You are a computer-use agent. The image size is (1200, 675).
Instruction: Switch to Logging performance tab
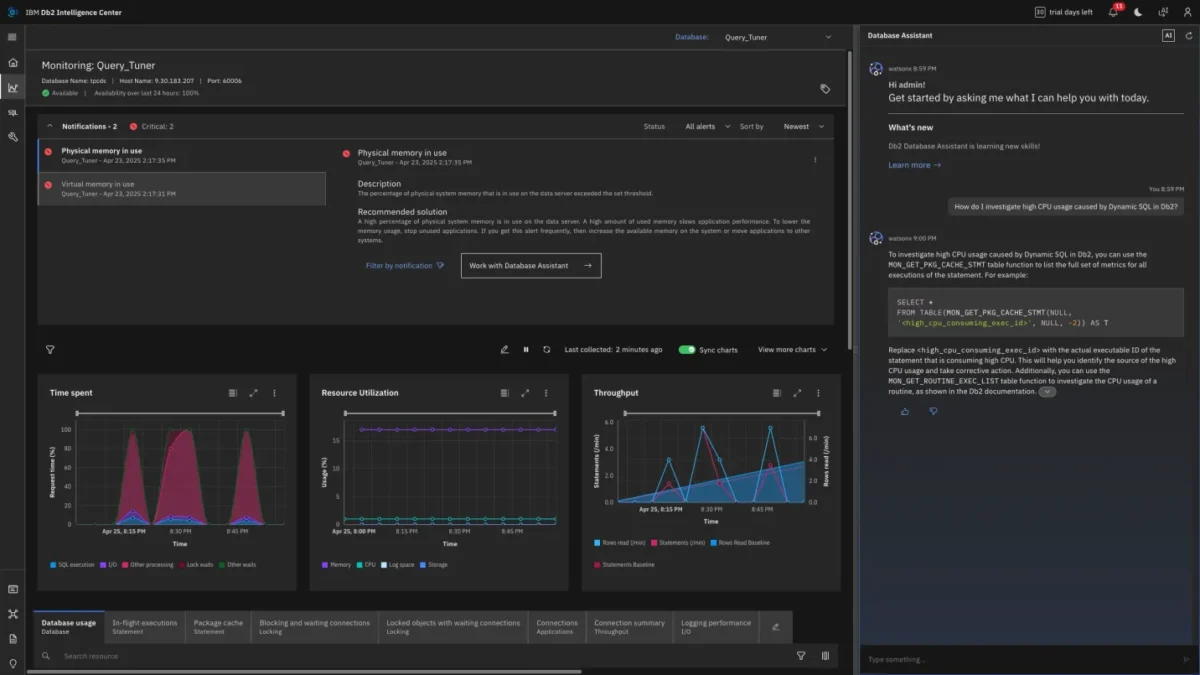tap(716, 627)
